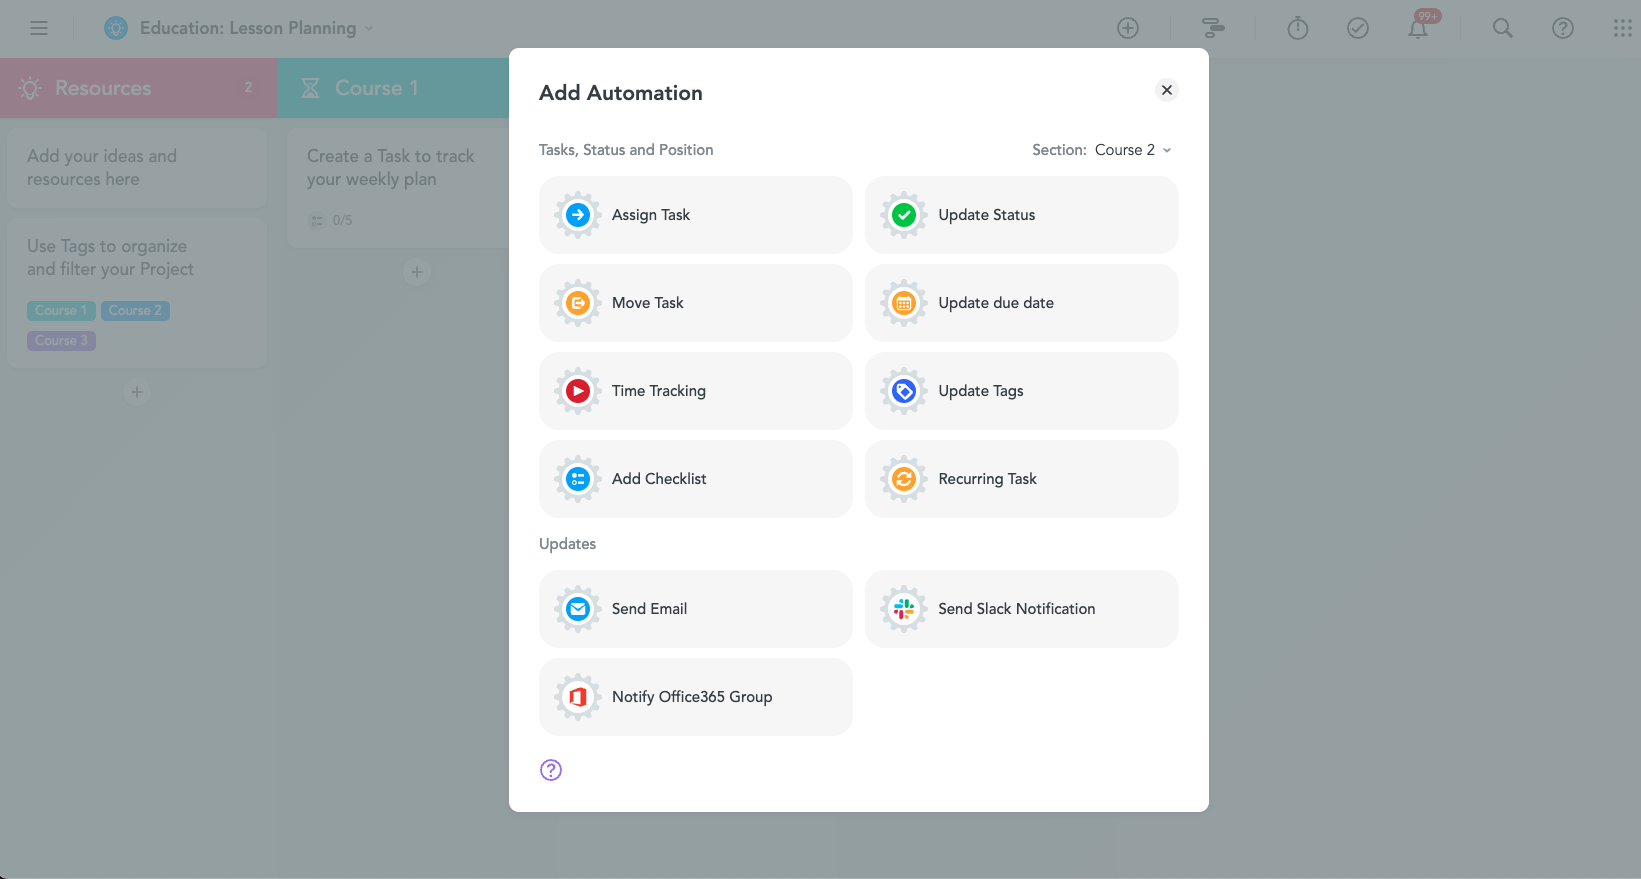The height and width of the screenshot is (879, 1641).
Task: Open the help question mark in top bar
Action: click(x=1563, y=28)
